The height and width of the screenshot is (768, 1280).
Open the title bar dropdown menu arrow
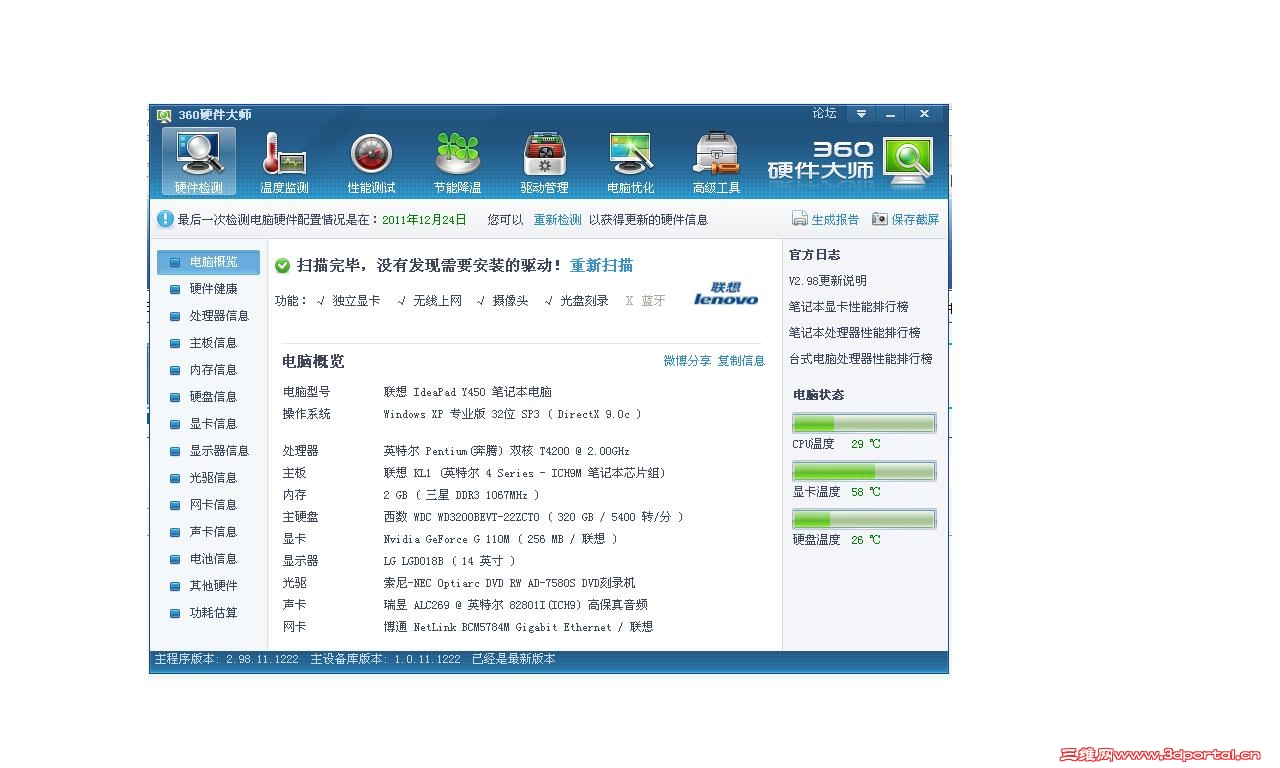(861, 114)
